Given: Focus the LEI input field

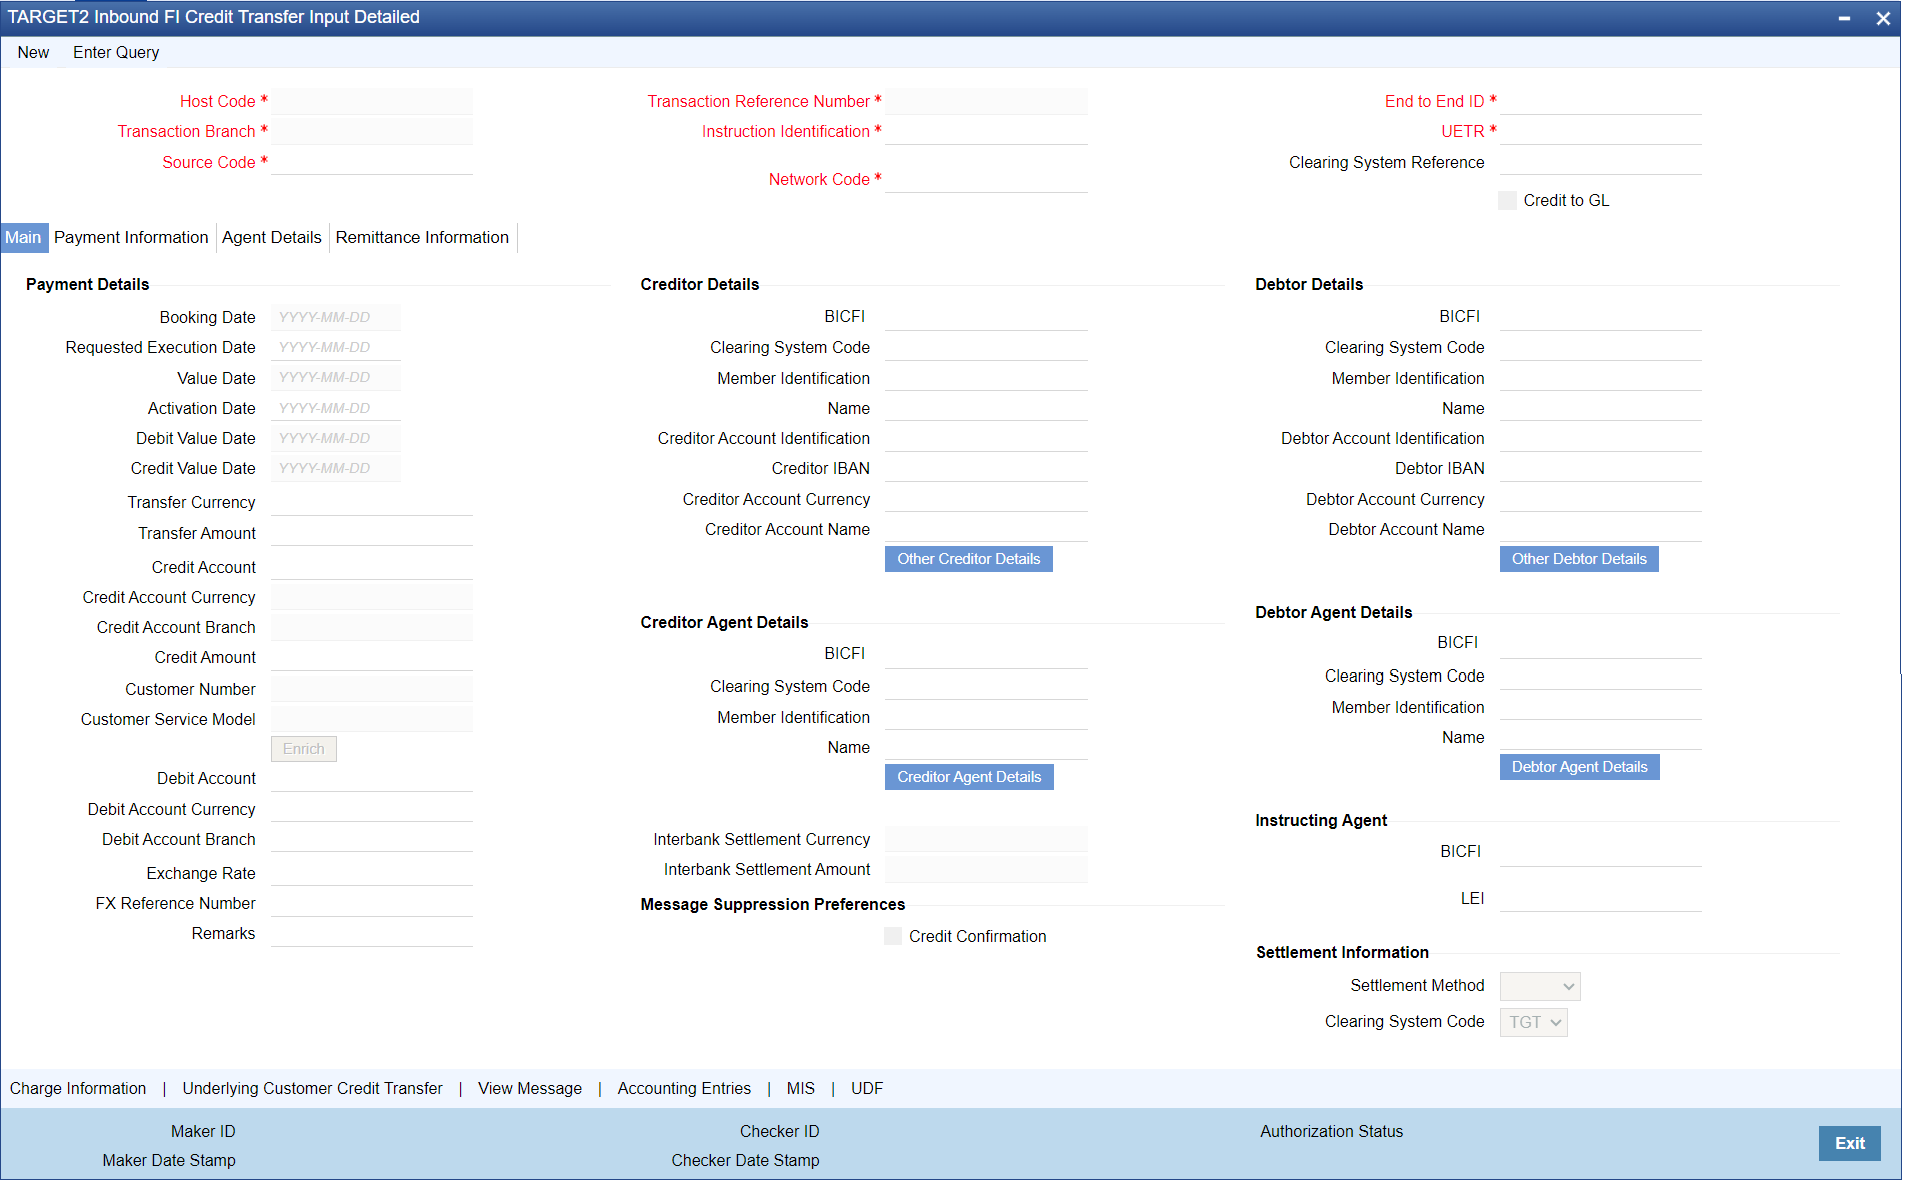Looking at the screenshot, I should (1601, 898).
